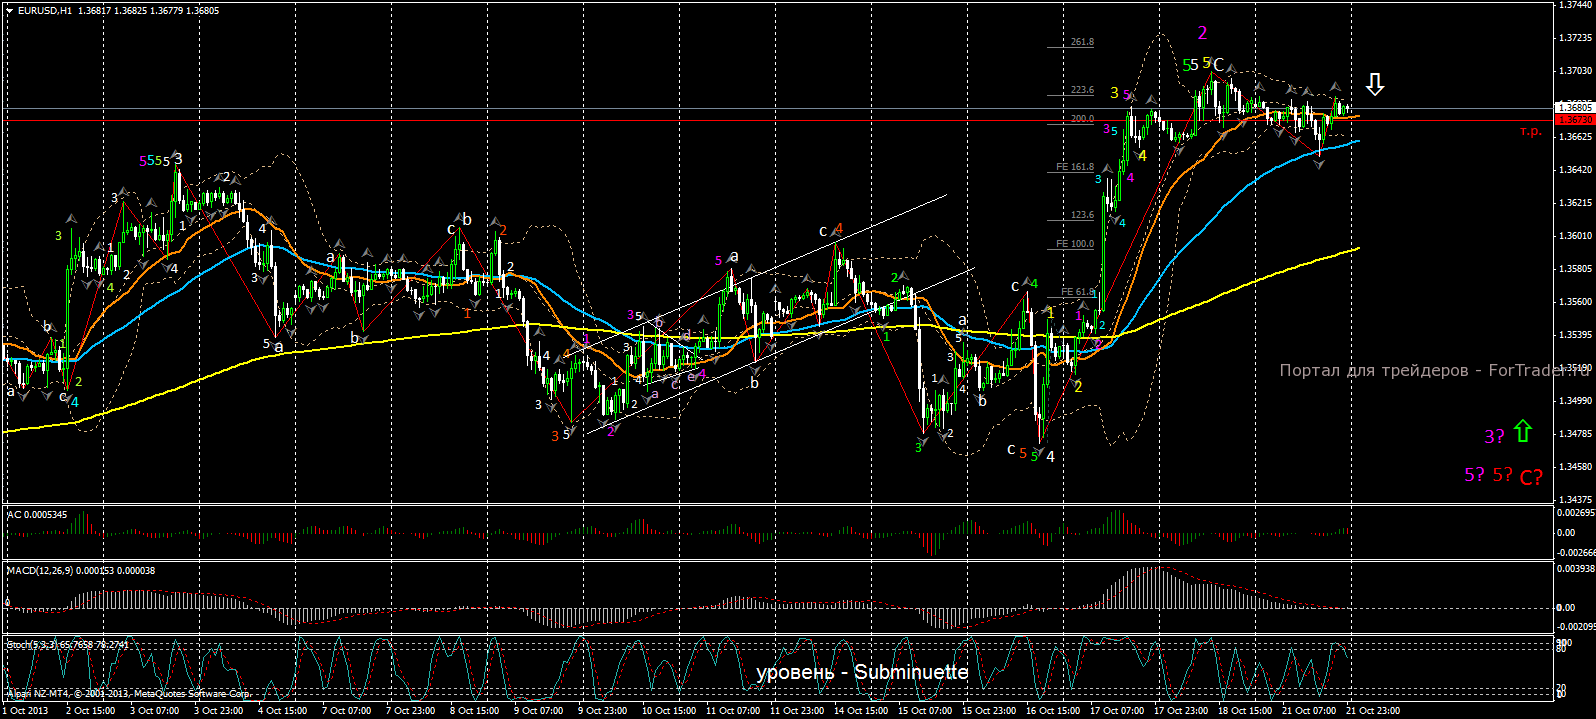Click the 1.36010 price scale value
This screenshot has height=719, width=1596.
(x=1575, y=236)
